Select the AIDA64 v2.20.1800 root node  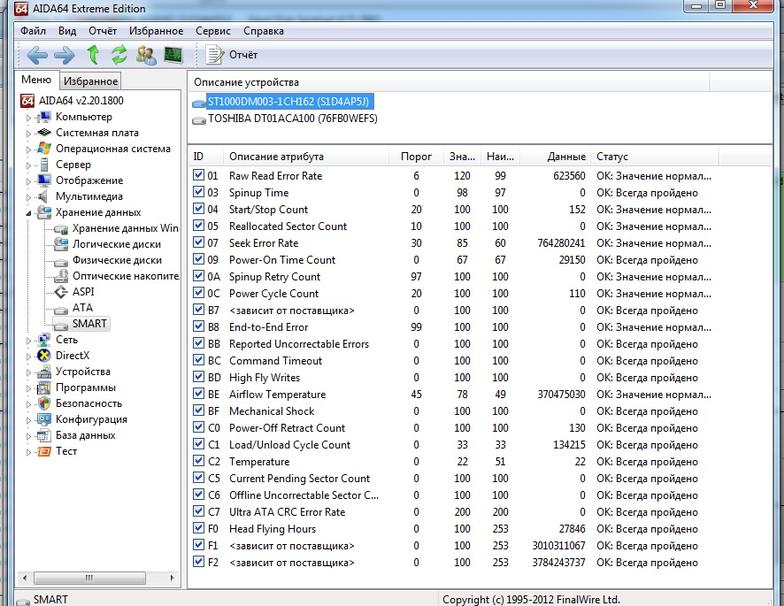point(81,100)
